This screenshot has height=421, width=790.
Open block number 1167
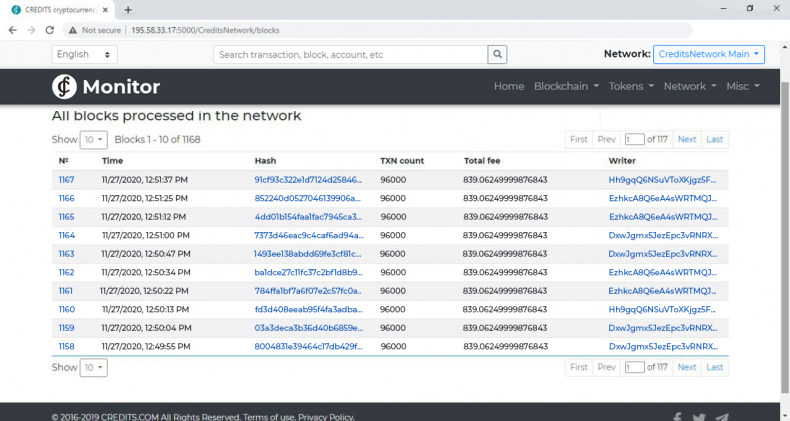coord(66,180)
